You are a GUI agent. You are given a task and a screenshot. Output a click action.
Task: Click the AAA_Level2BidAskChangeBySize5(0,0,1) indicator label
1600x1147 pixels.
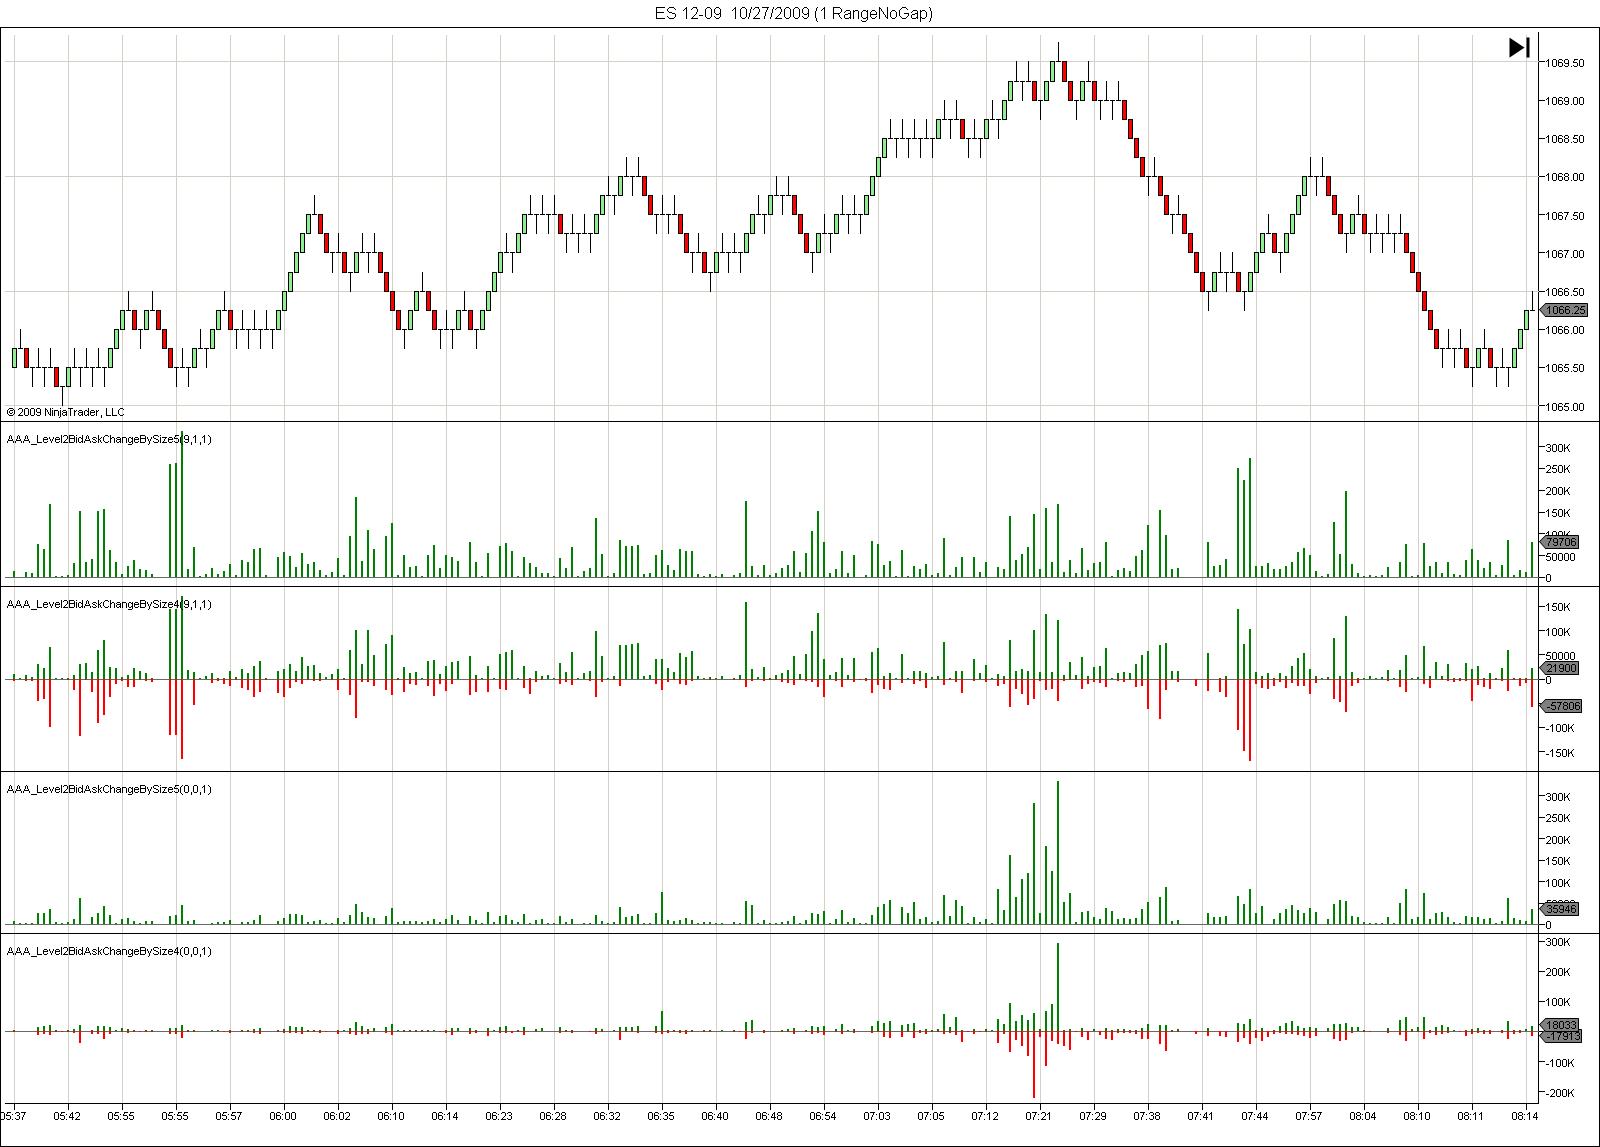[x=109, y=789]
